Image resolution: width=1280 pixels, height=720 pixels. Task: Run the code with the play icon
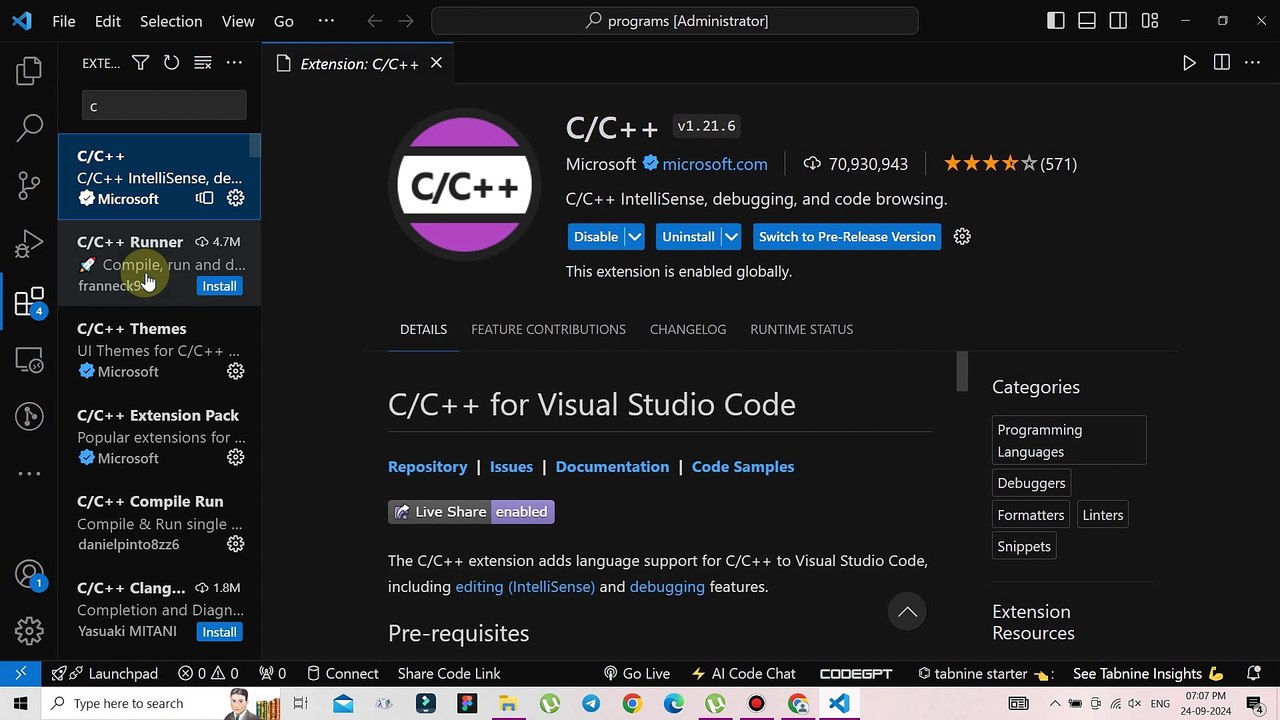click(x=1189, y=63)
